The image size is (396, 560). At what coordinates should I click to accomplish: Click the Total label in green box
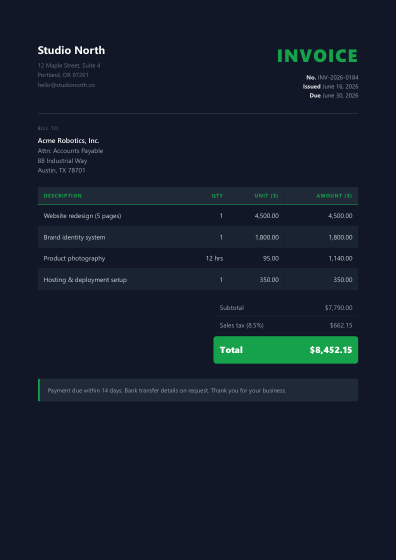pos(231,350)
